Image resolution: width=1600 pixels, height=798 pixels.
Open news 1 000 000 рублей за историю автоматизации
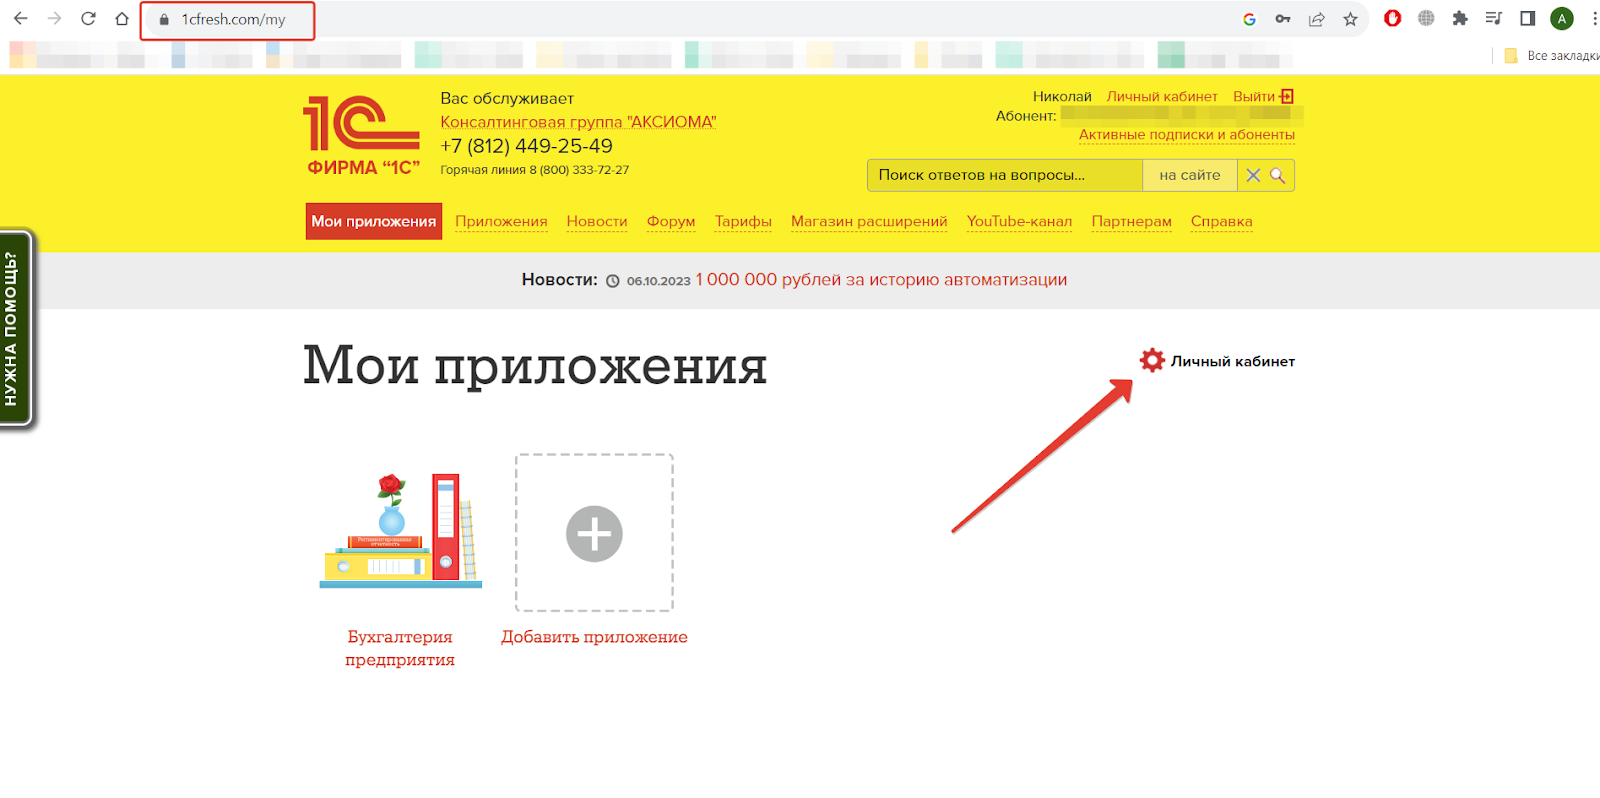pos(881,280)
